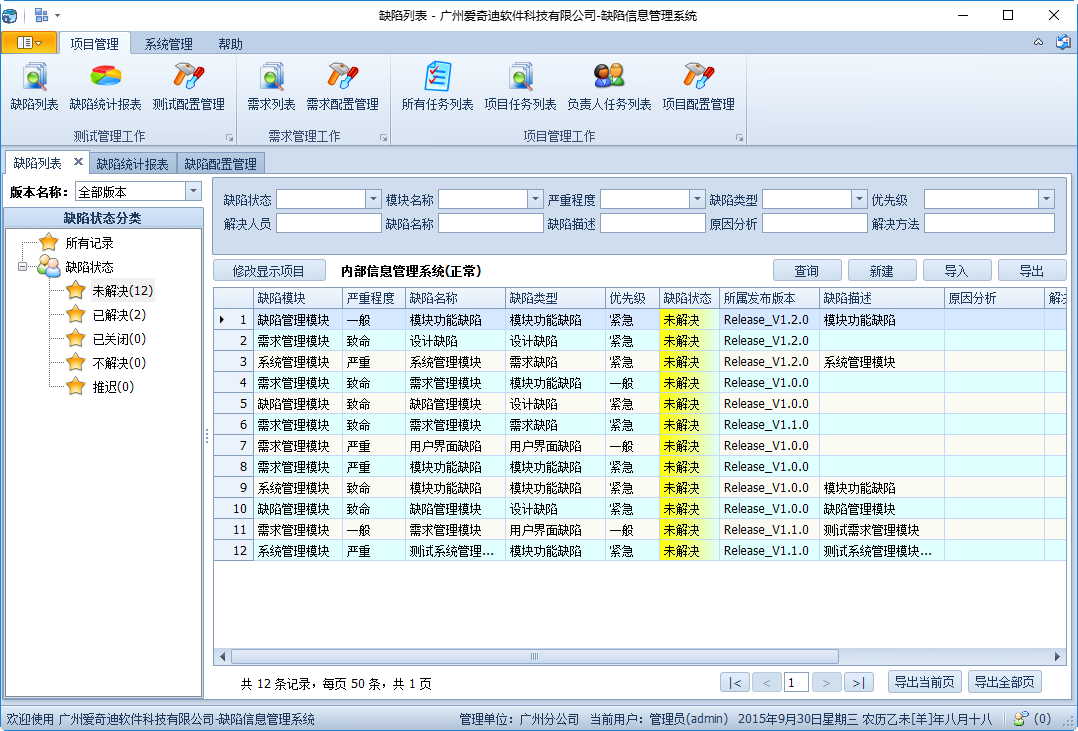Open the 缺陷列表 ribbon icon
Screen dimensions: 1078x731
tap(34, 77)
